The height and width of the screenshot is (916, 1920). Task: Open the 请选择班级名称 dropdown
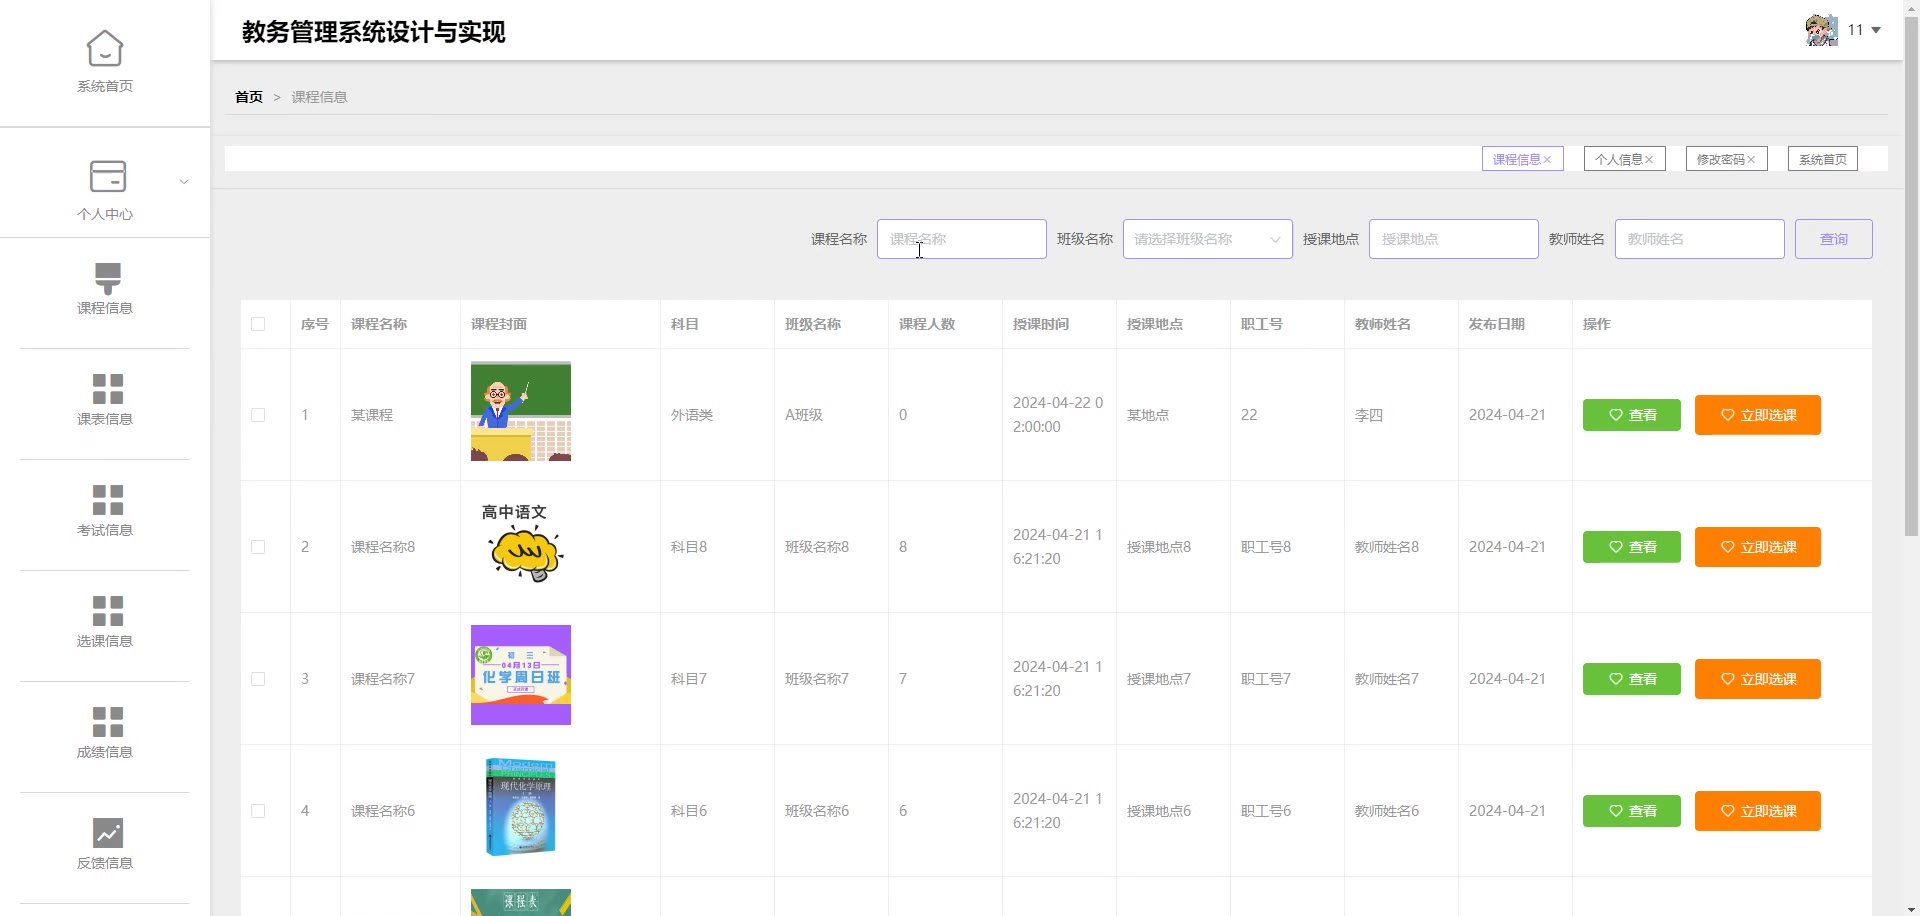click(x=1207, y=239)
